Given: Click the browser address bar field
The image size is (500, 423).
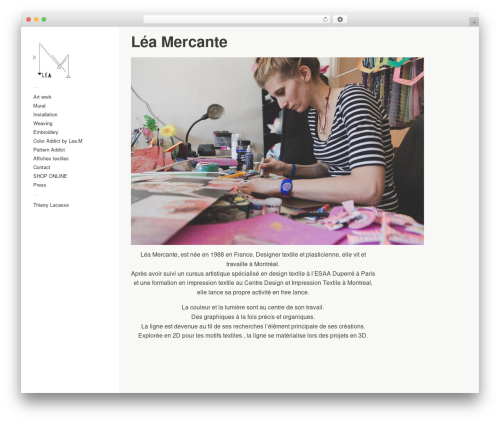Looking at the screenshot, I should [236, 19].
